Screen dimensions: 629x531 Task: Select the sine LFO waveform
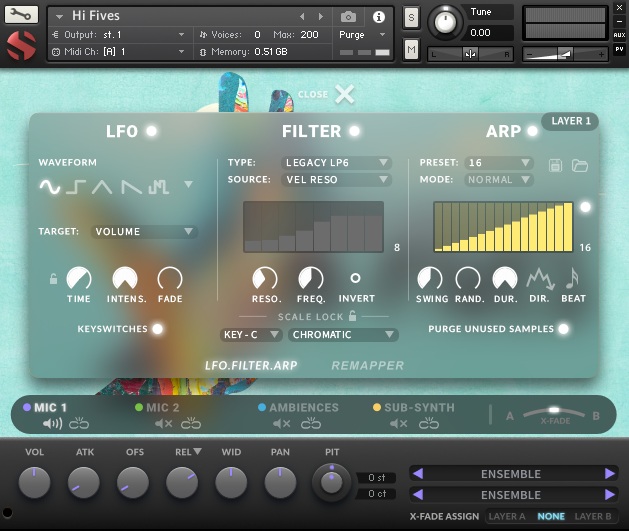click(x=50, y=187)
